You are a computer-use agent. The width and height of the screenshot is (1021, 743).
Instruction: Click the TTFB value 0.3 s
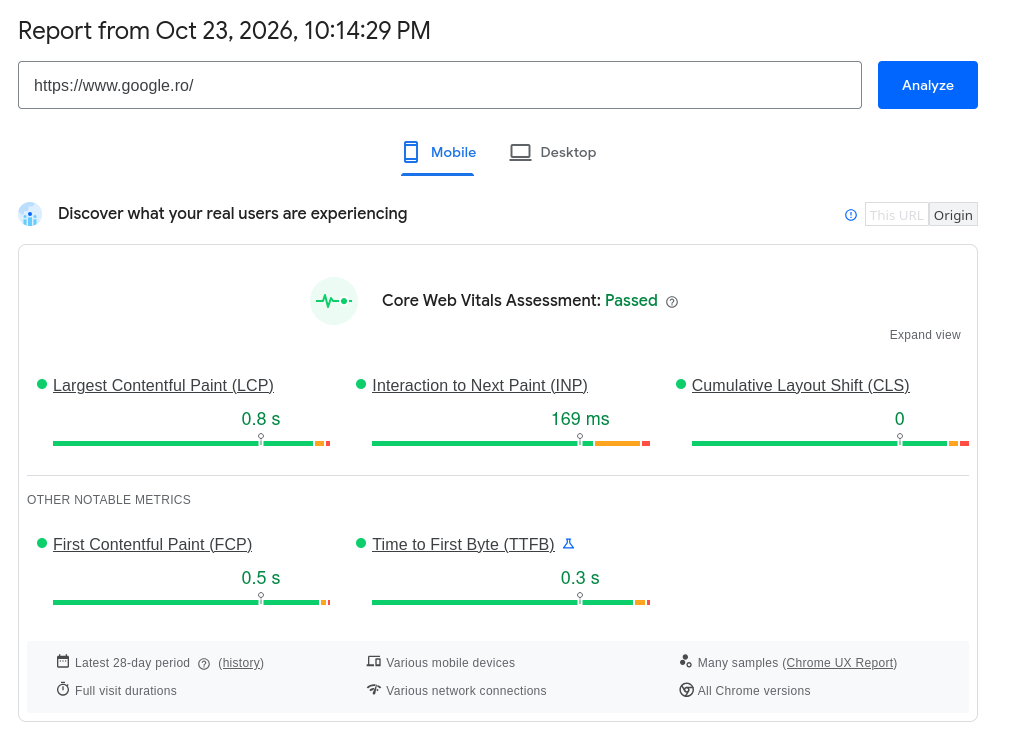580,578
